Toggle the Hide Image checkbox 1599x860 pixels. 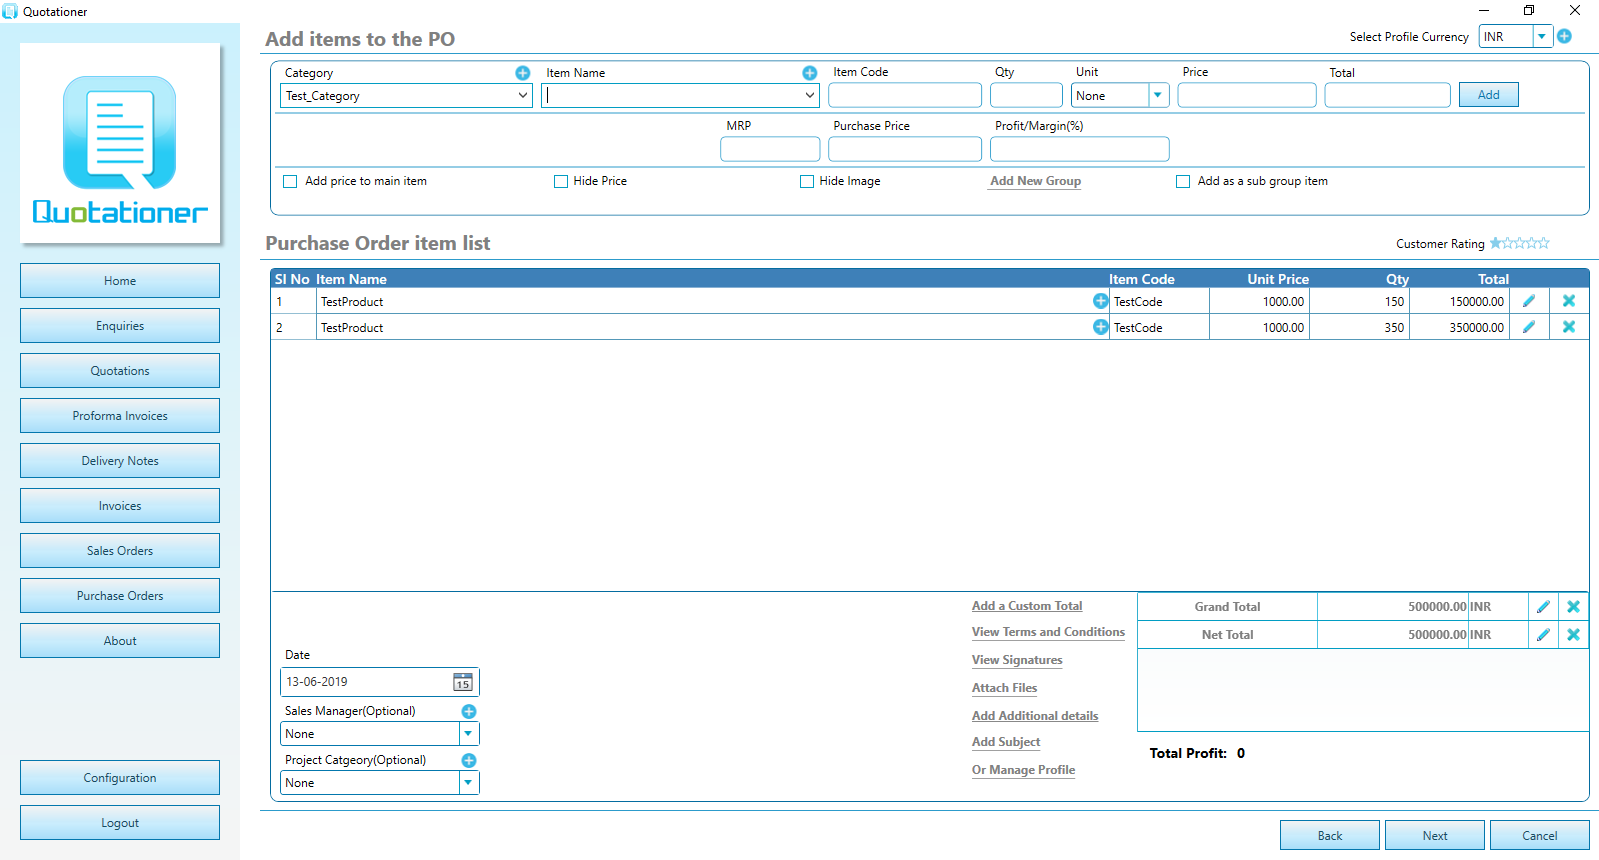[x=807, y=182]
